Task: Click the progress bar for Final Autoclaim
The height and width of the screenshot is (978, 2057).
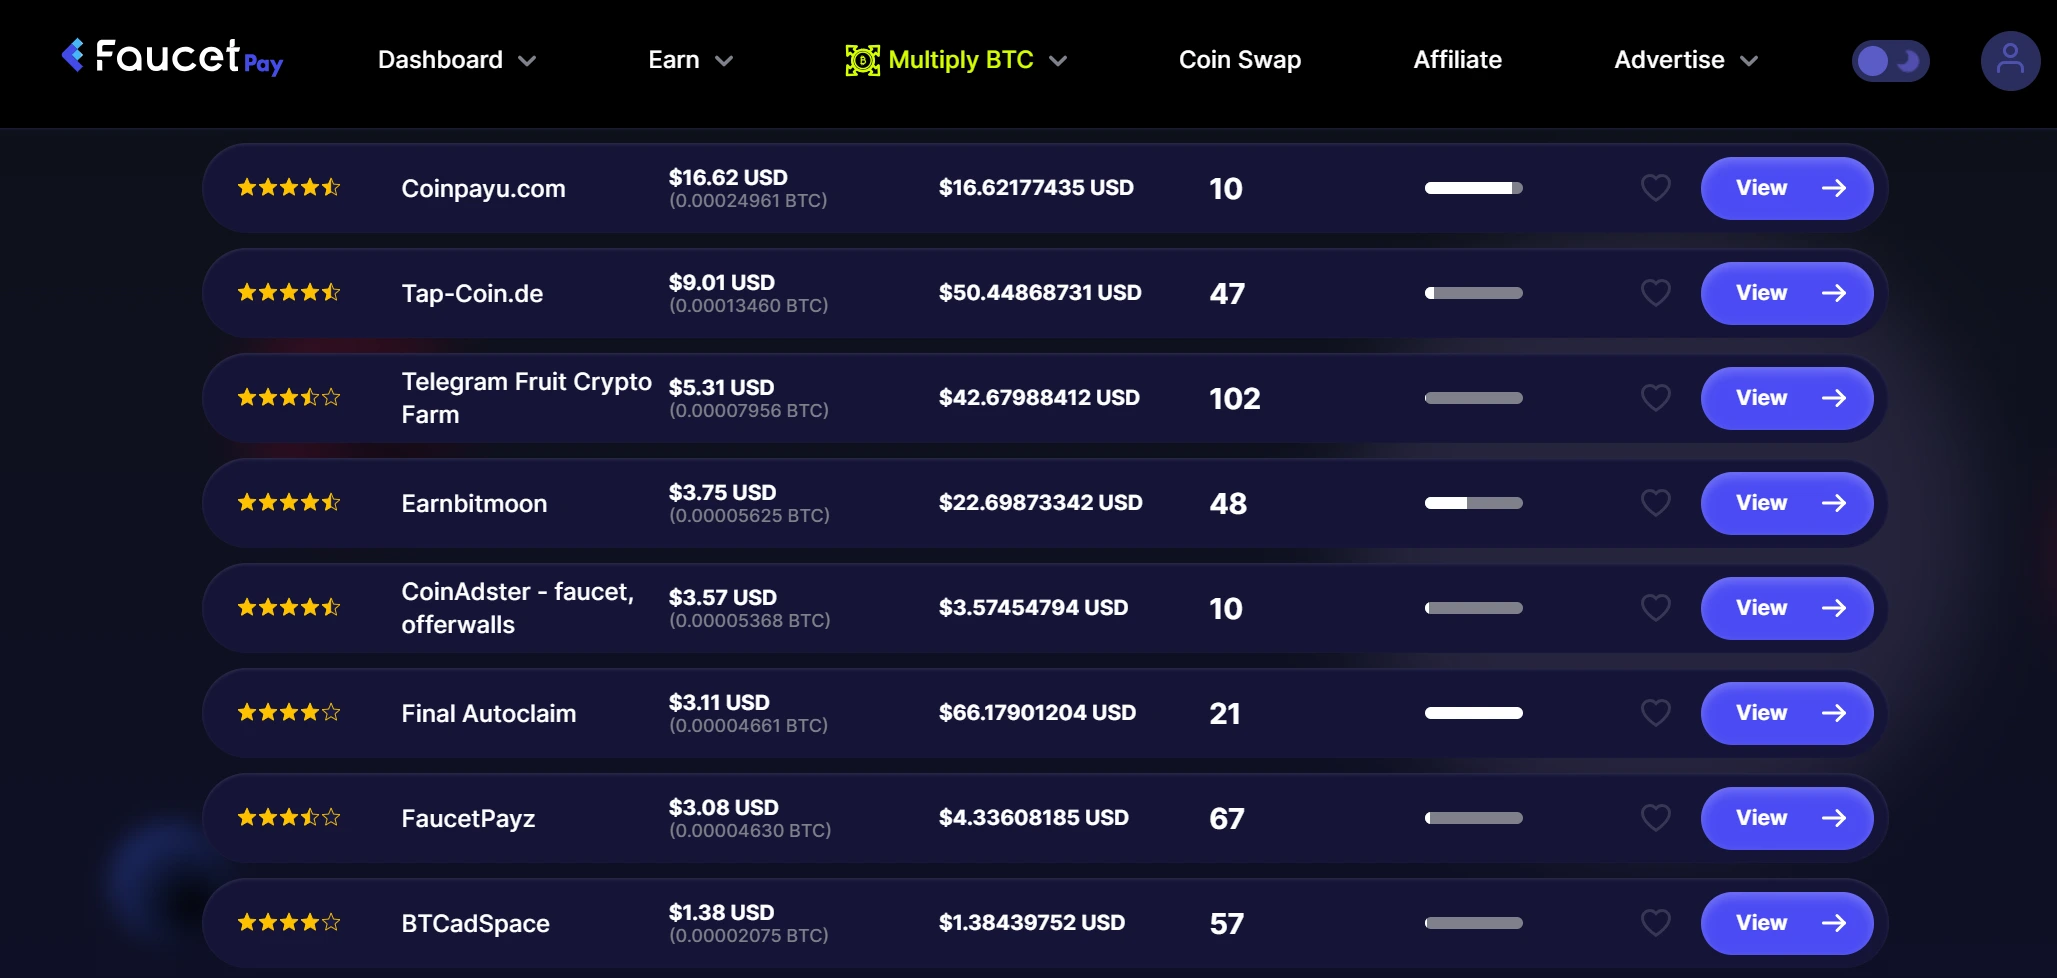Action: tap(1473, 713)
